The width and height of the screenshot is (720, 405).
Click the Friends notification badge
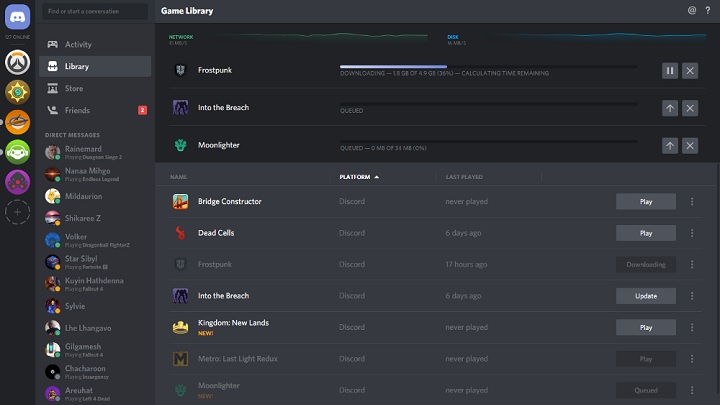click(x=142, y=110)
